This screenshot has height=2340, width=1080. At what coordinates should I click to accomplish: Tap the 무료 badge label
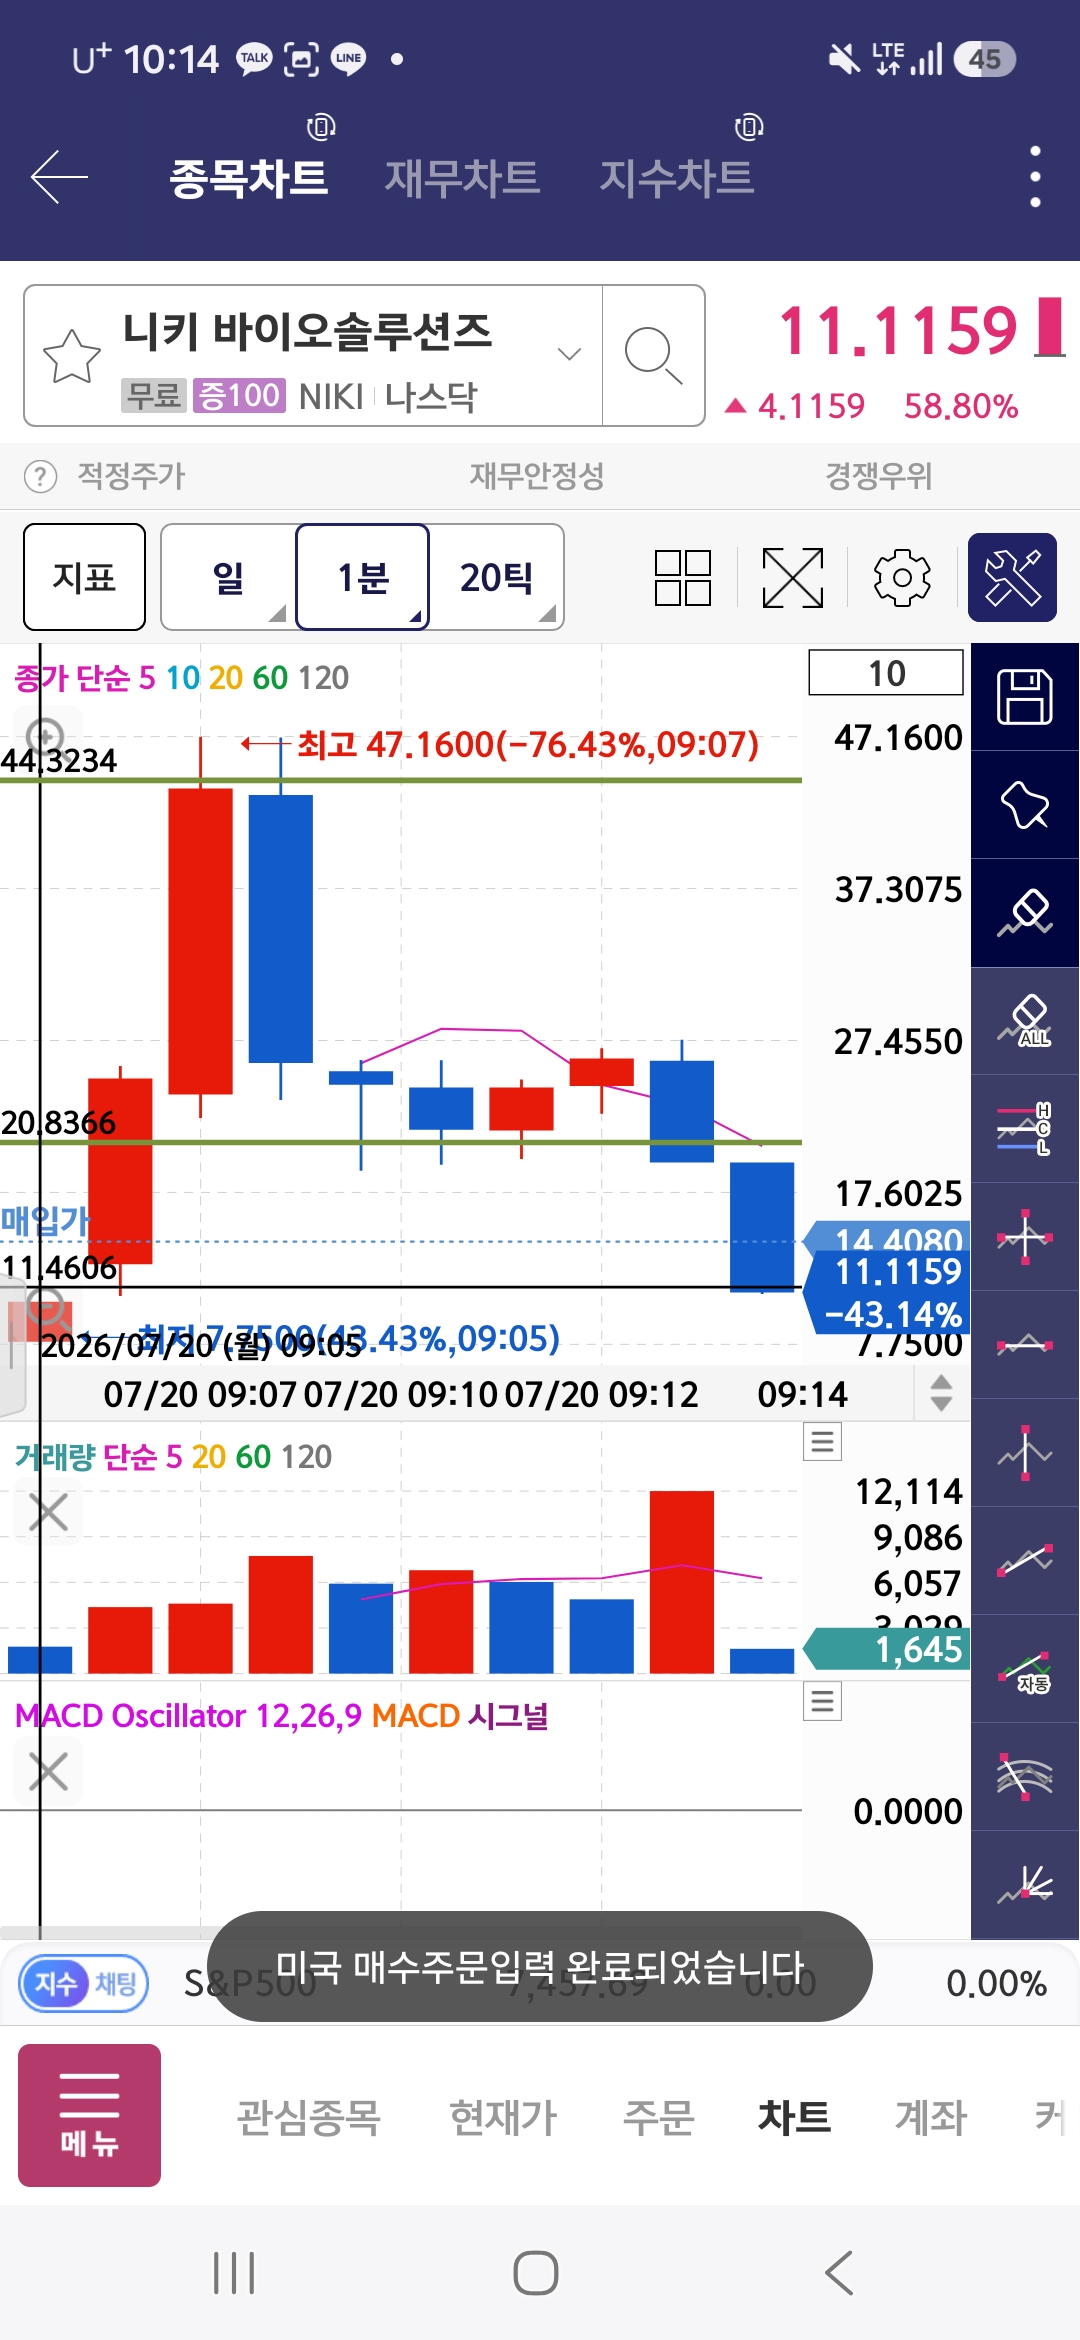(154, 396)
